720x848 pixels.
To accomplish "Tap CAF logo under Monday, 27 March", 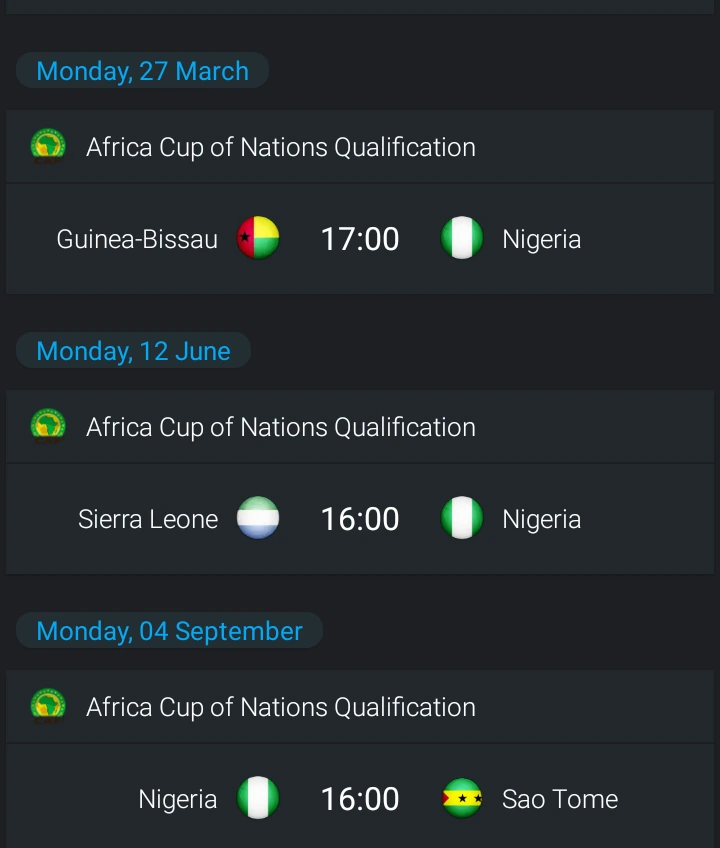I will [x=48, y=146].
